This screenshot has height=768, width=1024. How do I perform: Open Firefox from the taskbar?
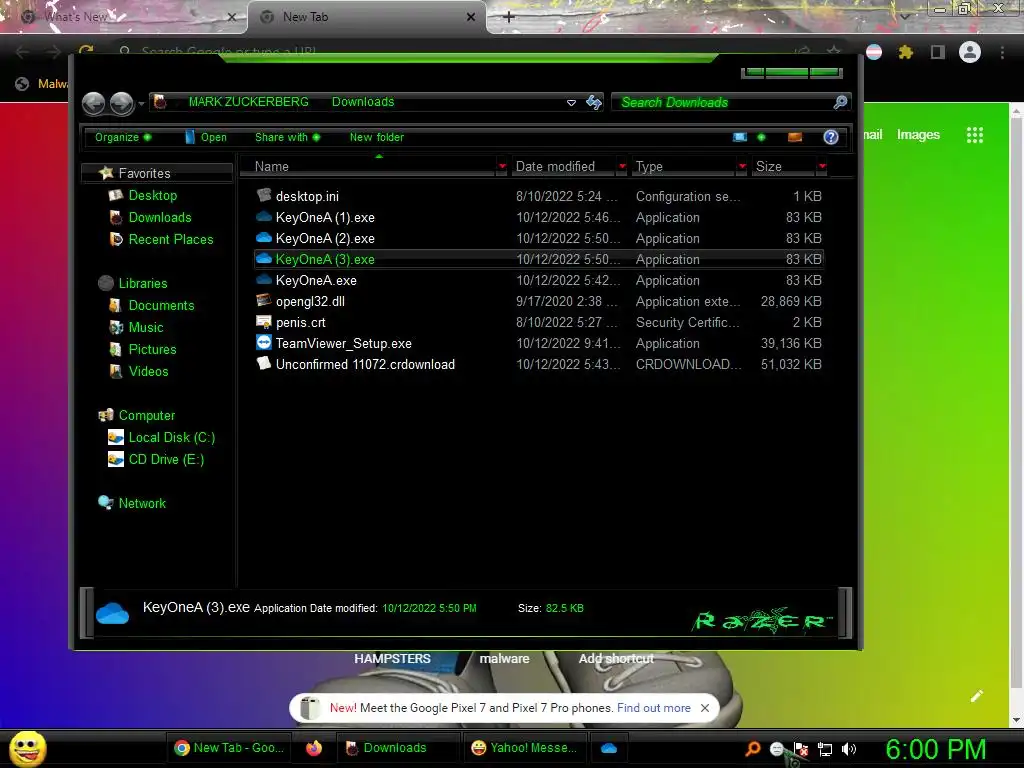point(314,748)
